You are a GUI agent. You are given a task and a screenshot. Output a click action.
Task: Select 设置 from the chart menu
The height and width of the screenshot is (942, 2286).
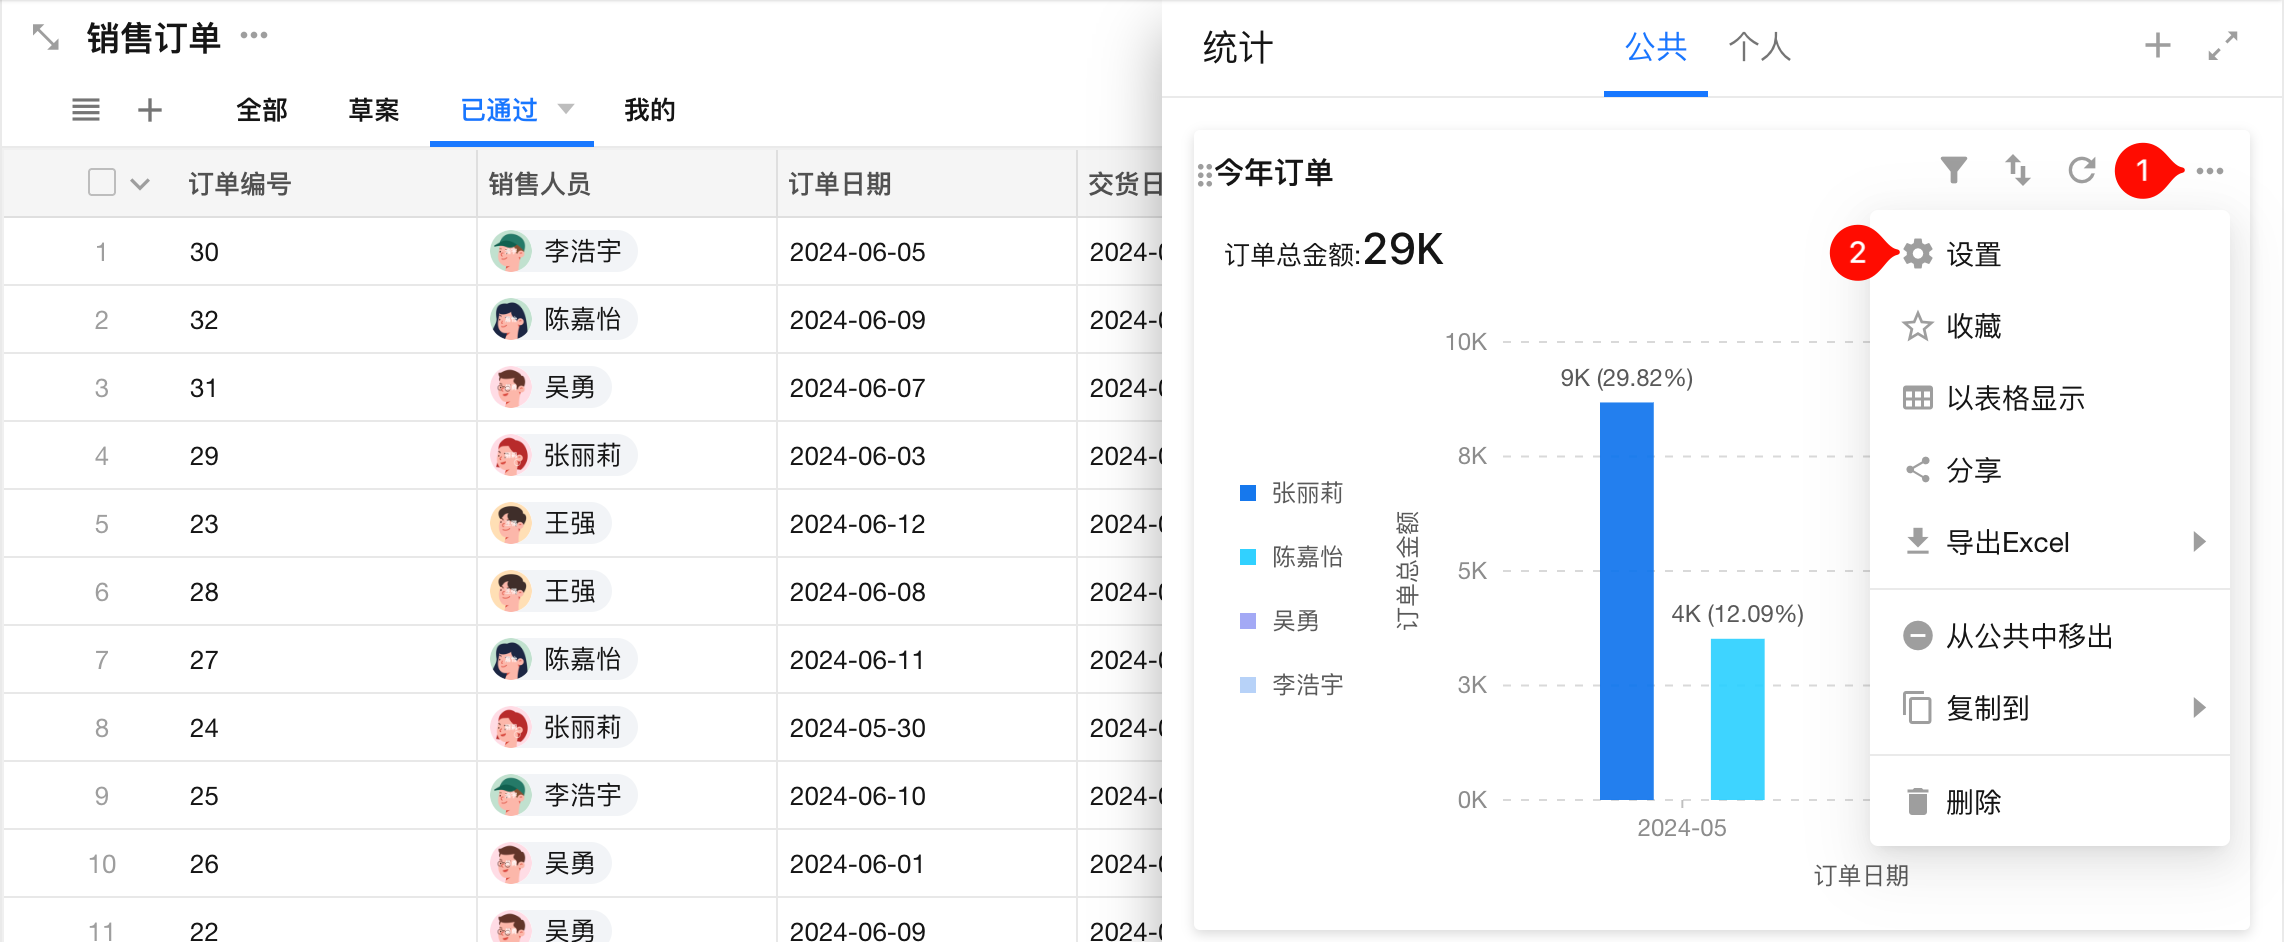1972,254
